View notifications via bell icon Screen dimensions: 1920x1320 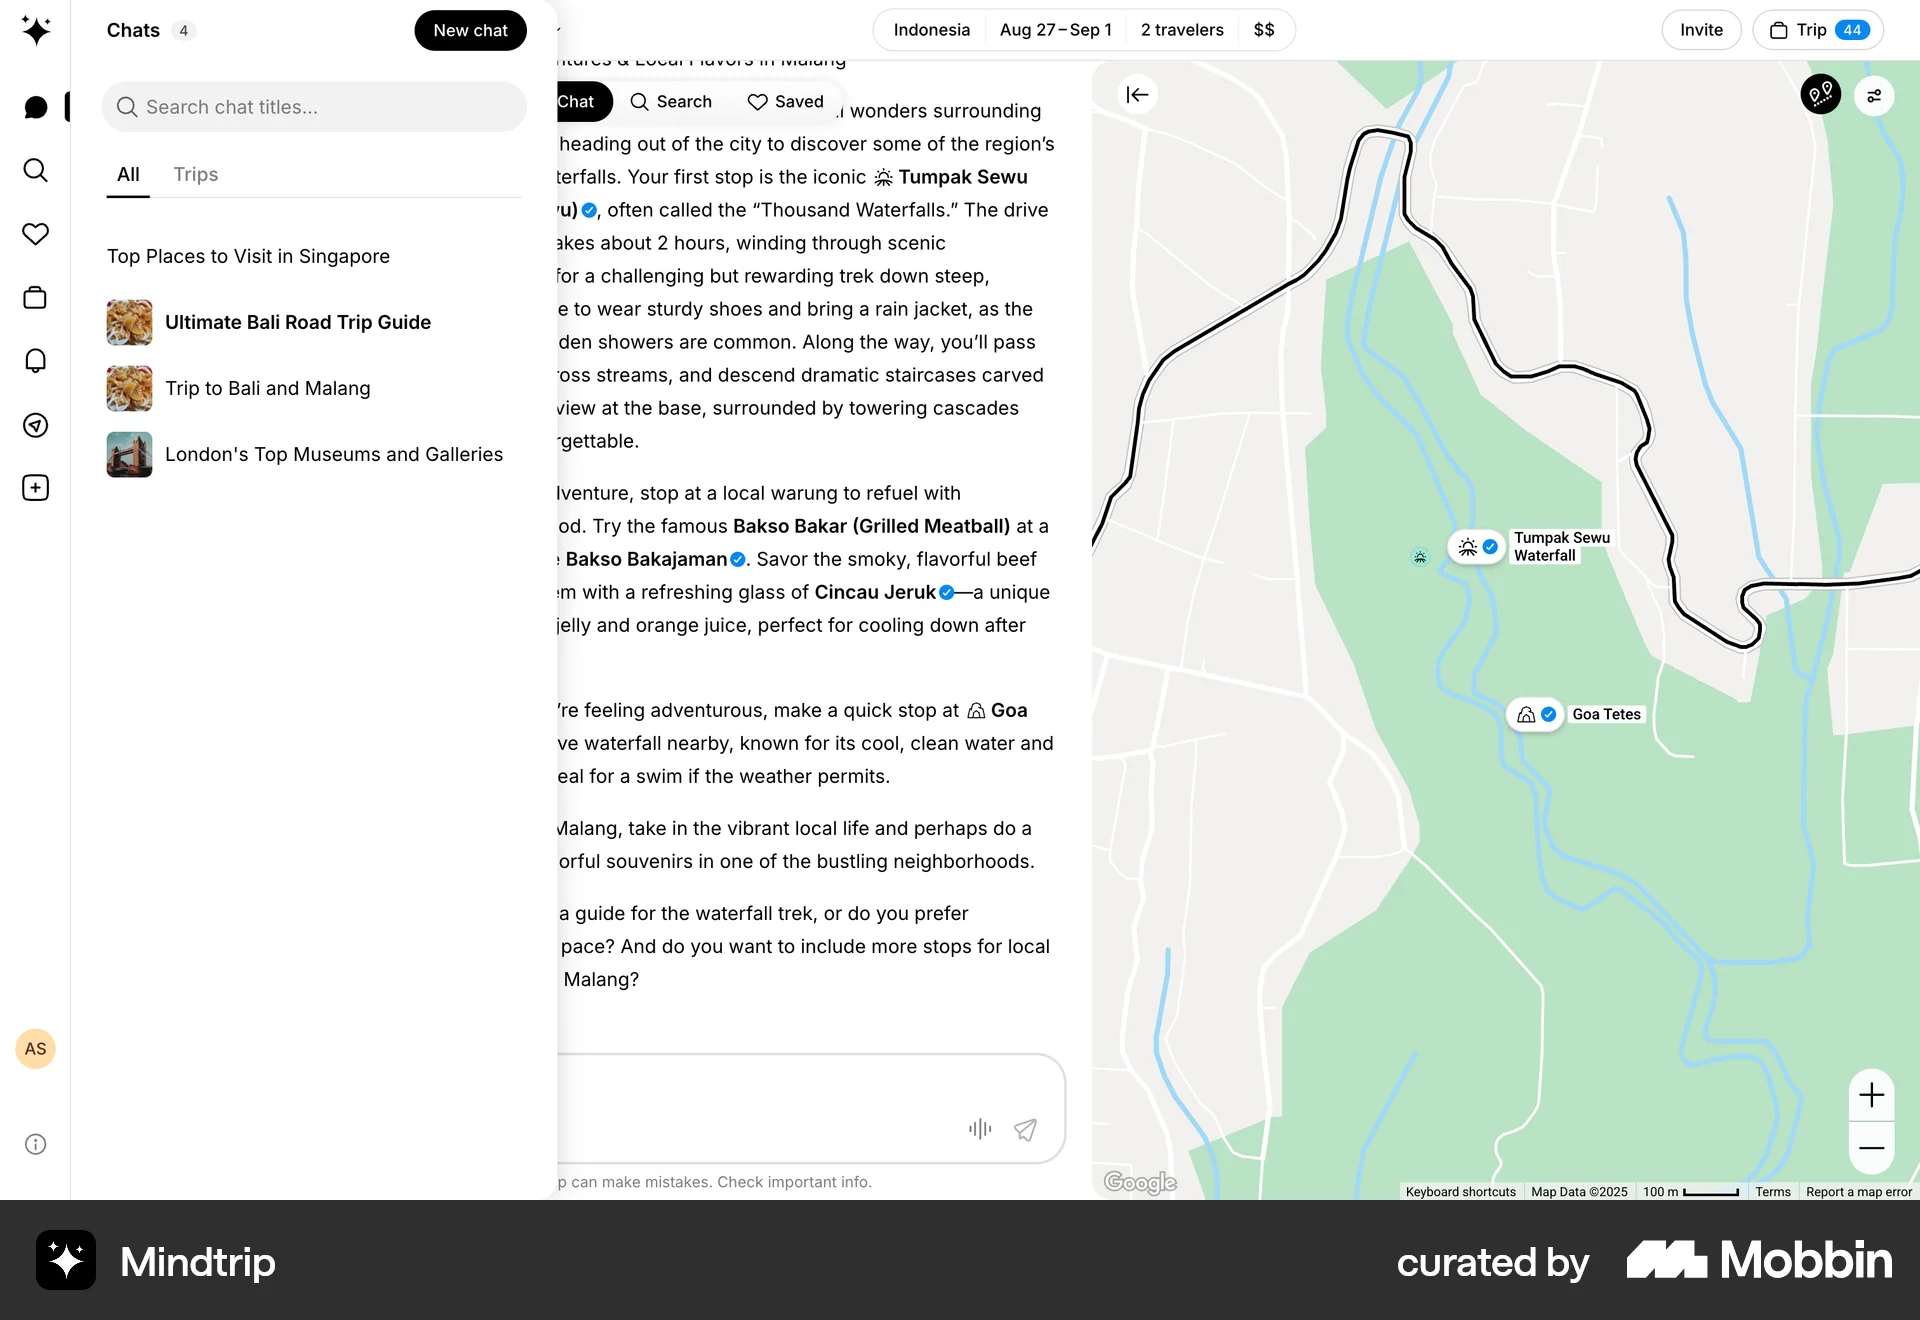(x=36, y=361)
